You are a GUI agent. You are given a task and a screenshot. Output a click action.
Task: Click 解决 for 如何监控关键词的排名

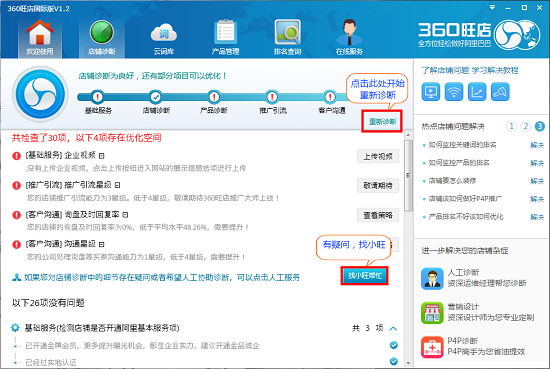coord(537,145)
